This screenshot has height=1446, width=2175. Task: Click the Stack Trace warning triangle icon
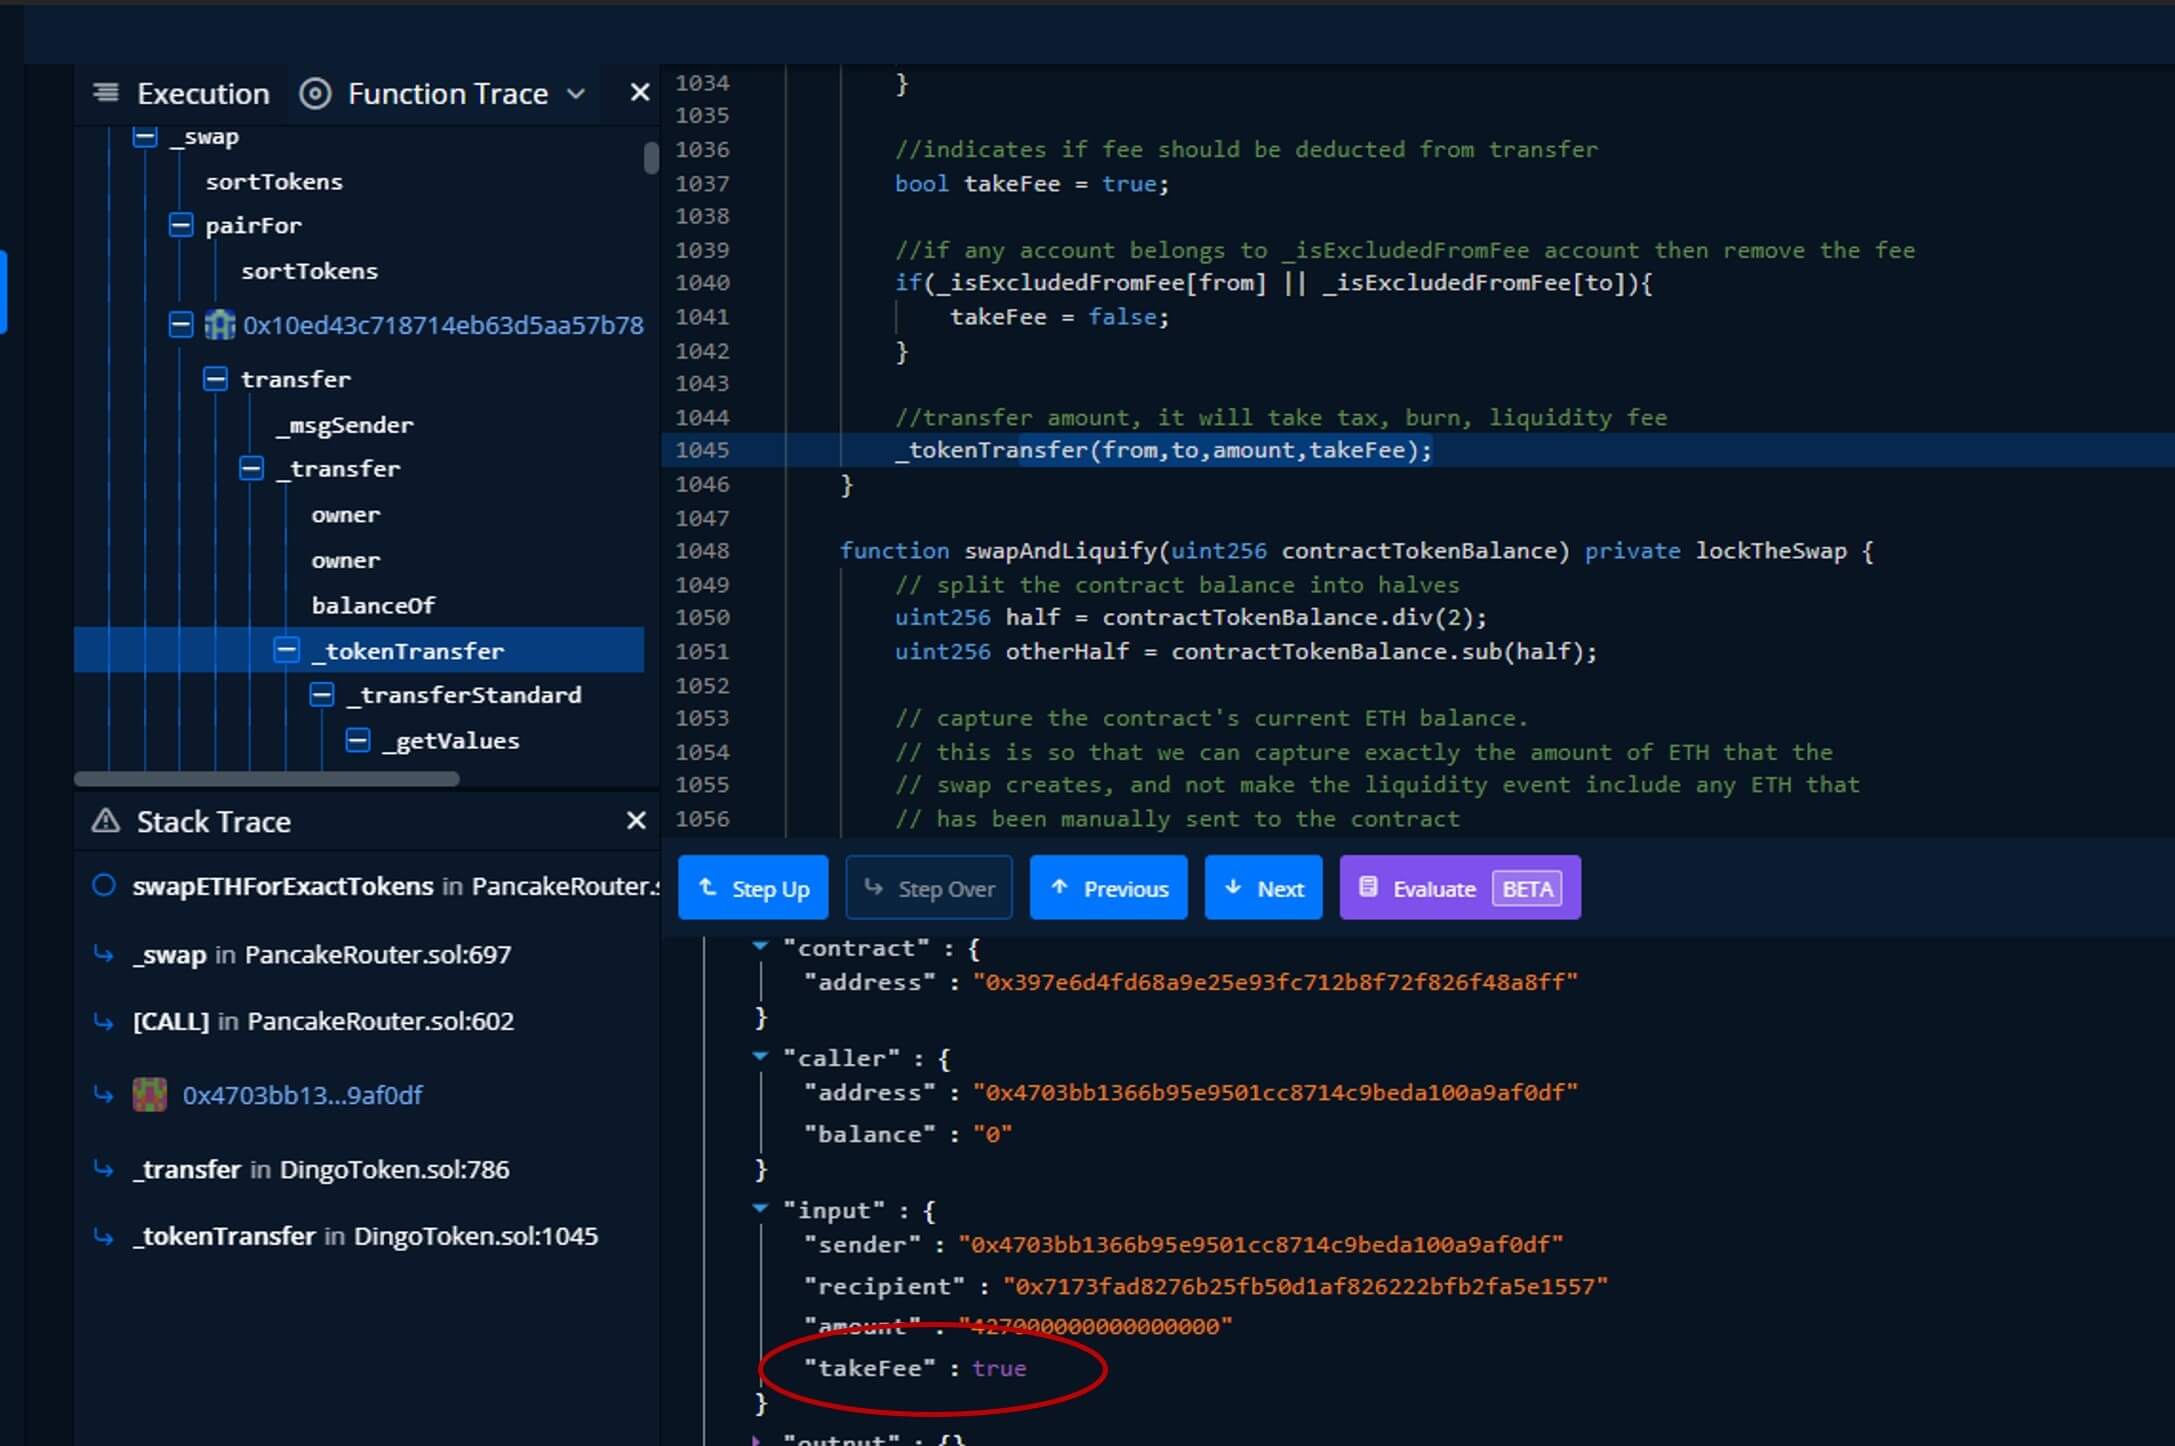[105, 821]
